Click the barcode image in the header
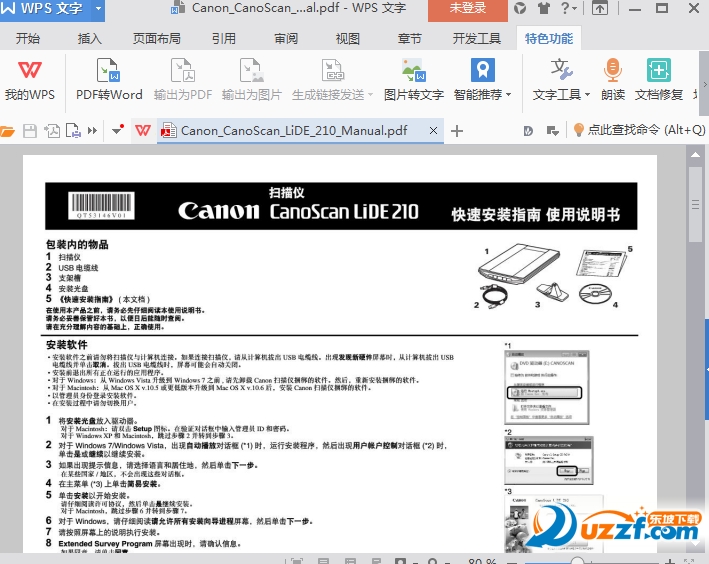709x564 pixels. [101, 206]
